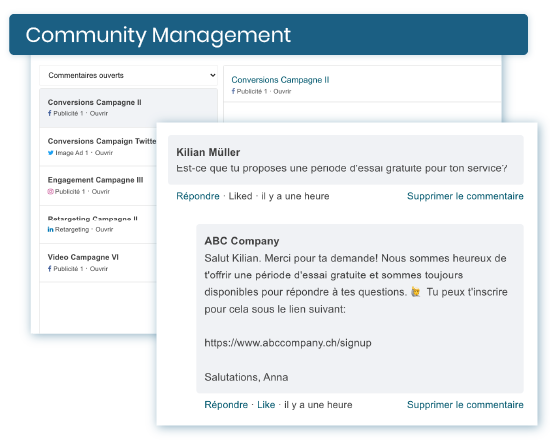Click Twitter icon beside Image Ad 1

coord(51,153)
